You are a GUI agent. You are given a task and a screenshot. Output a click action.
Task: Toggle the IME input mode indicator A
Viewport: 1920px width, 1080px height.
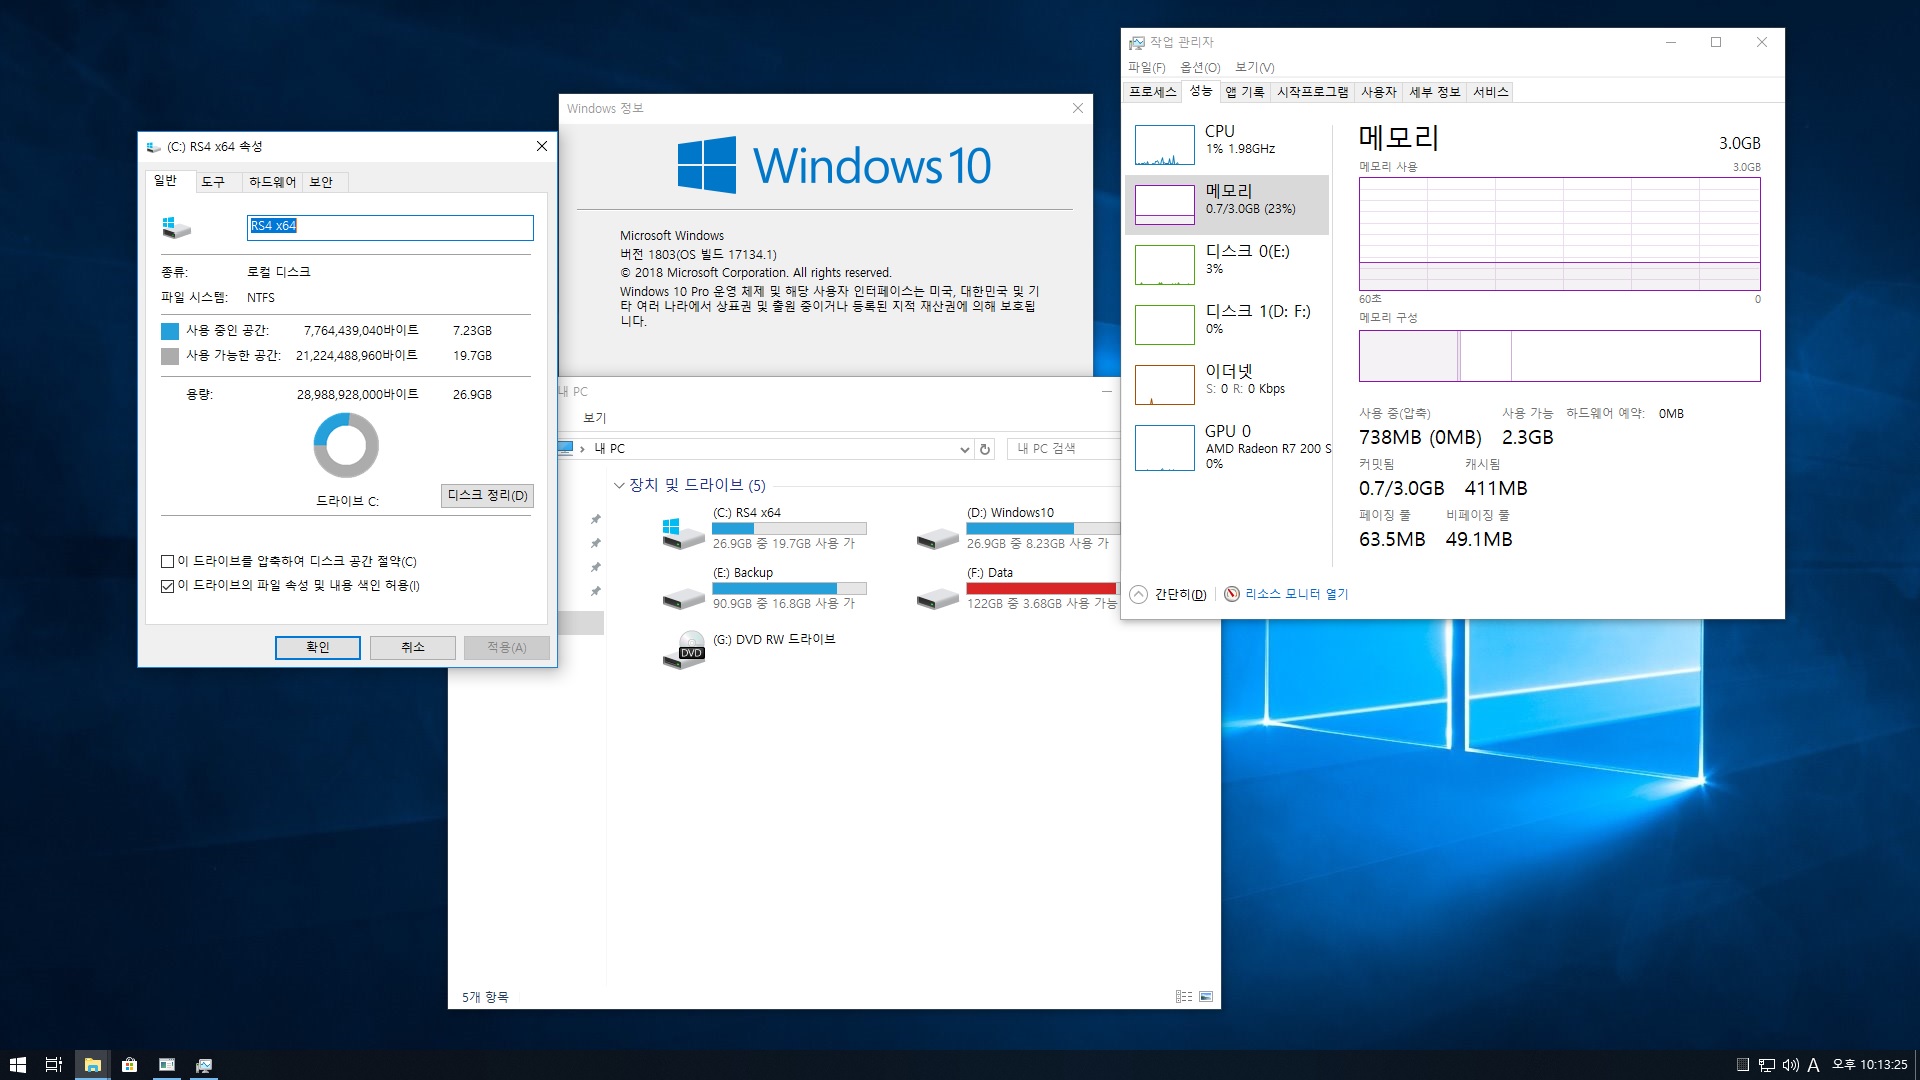tap(1813, 1065)
